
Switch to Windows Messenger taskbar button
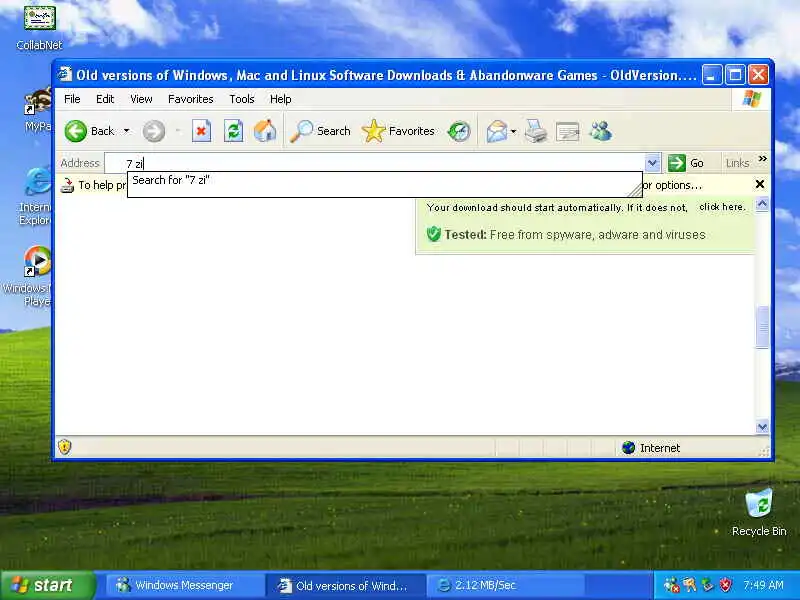pyautogui.click(x=186, y=585)
